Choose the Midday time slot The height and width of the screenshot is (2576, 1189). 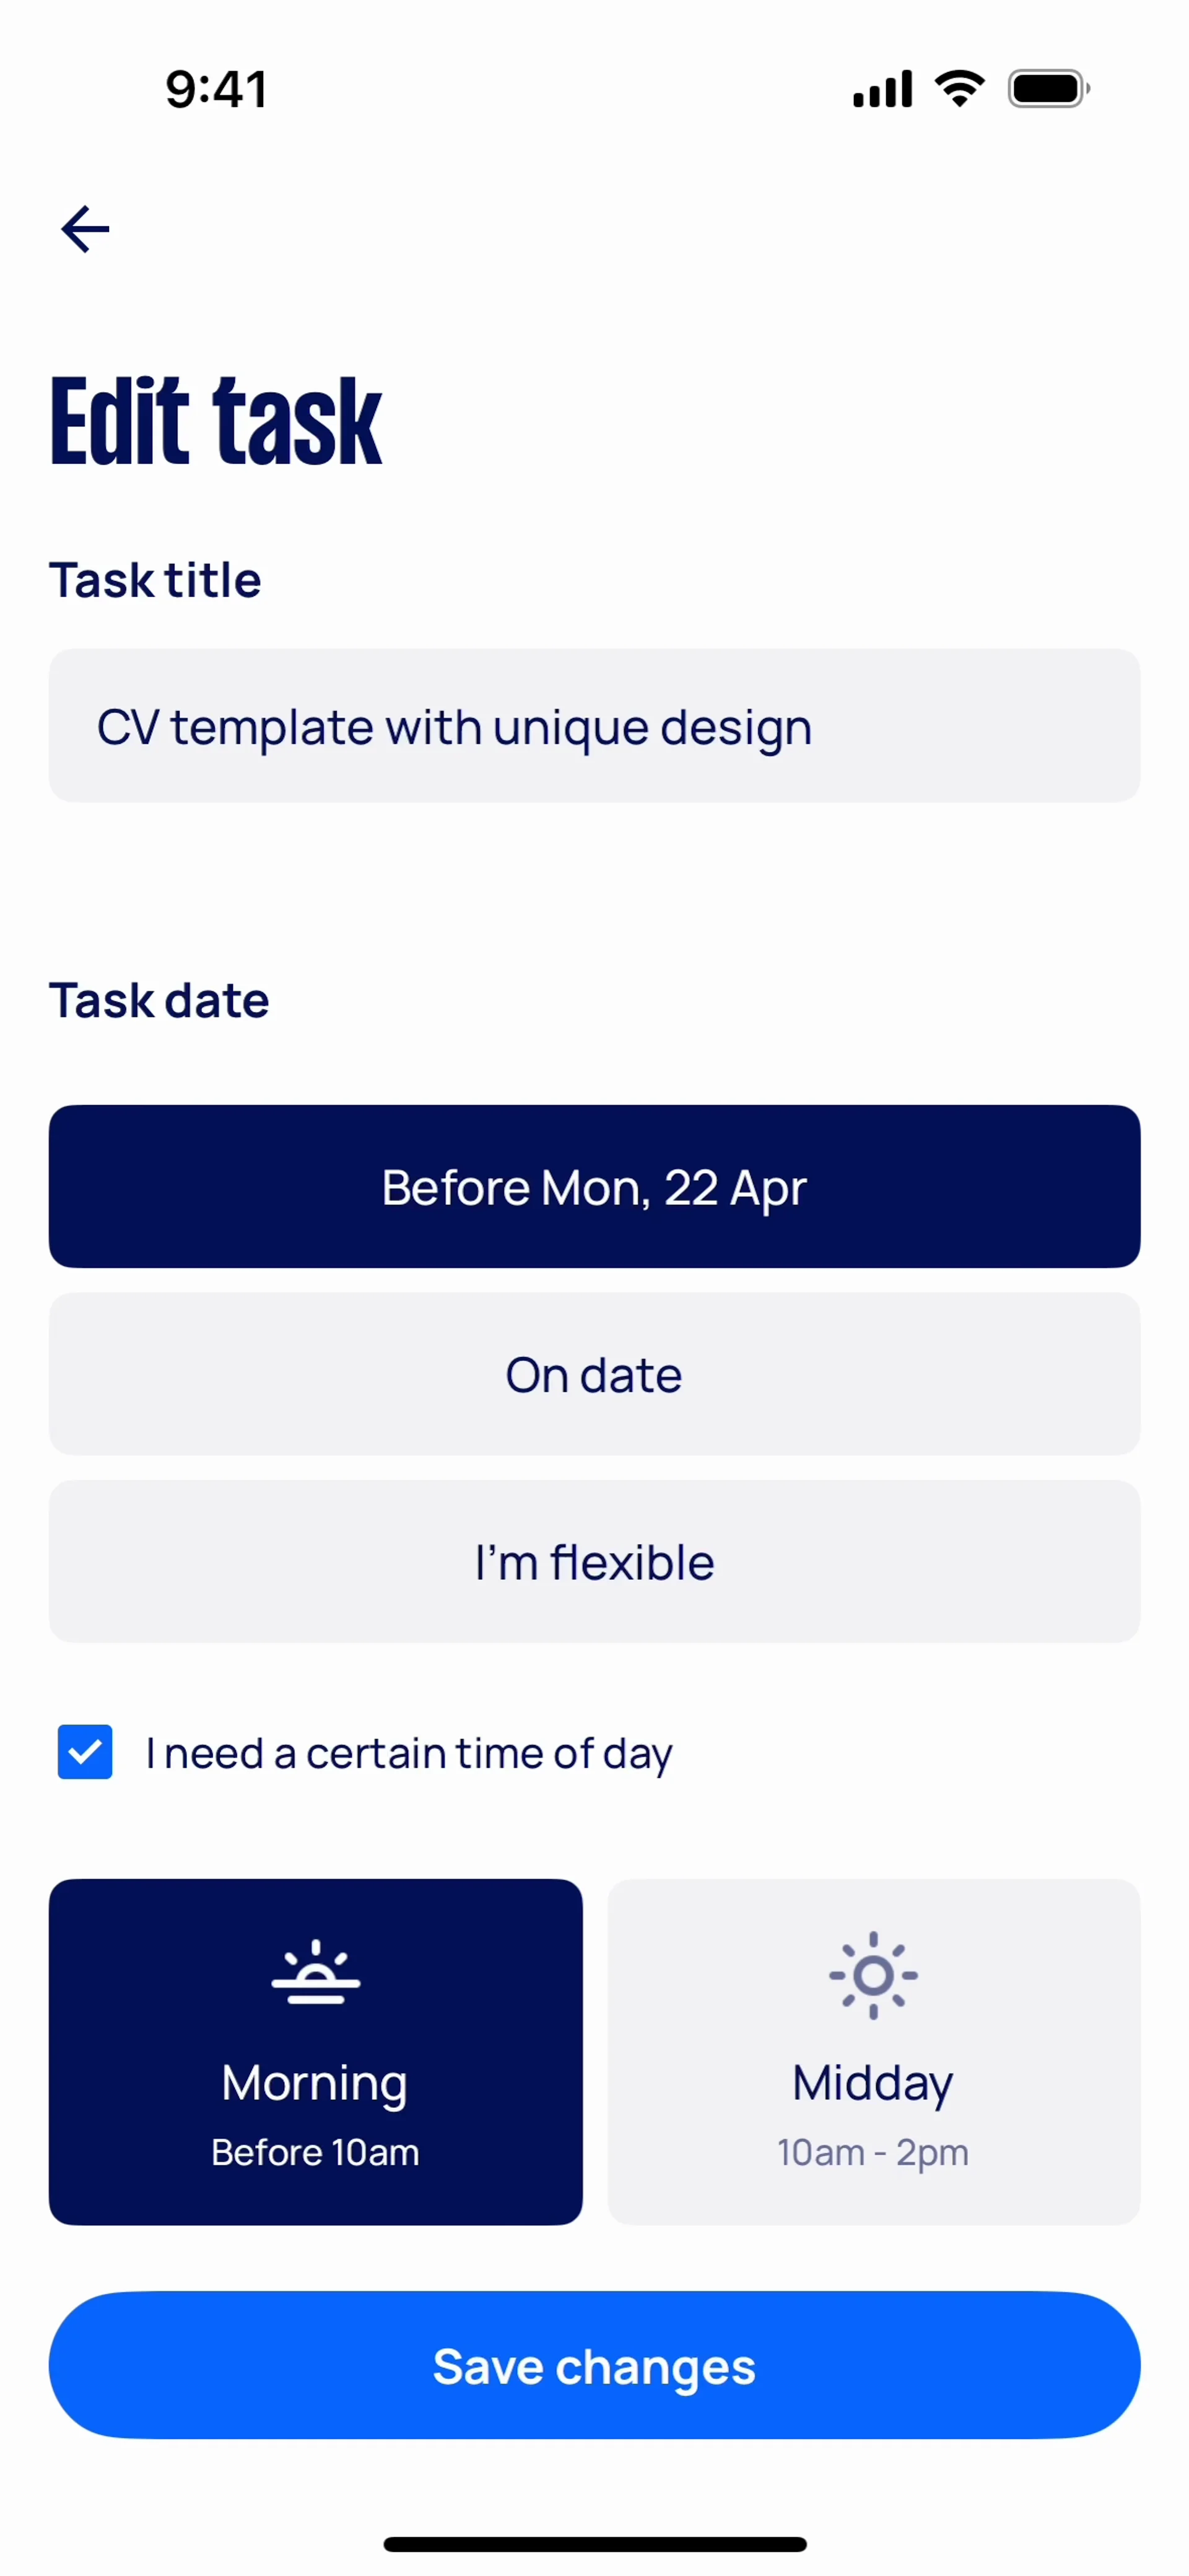873,2052
